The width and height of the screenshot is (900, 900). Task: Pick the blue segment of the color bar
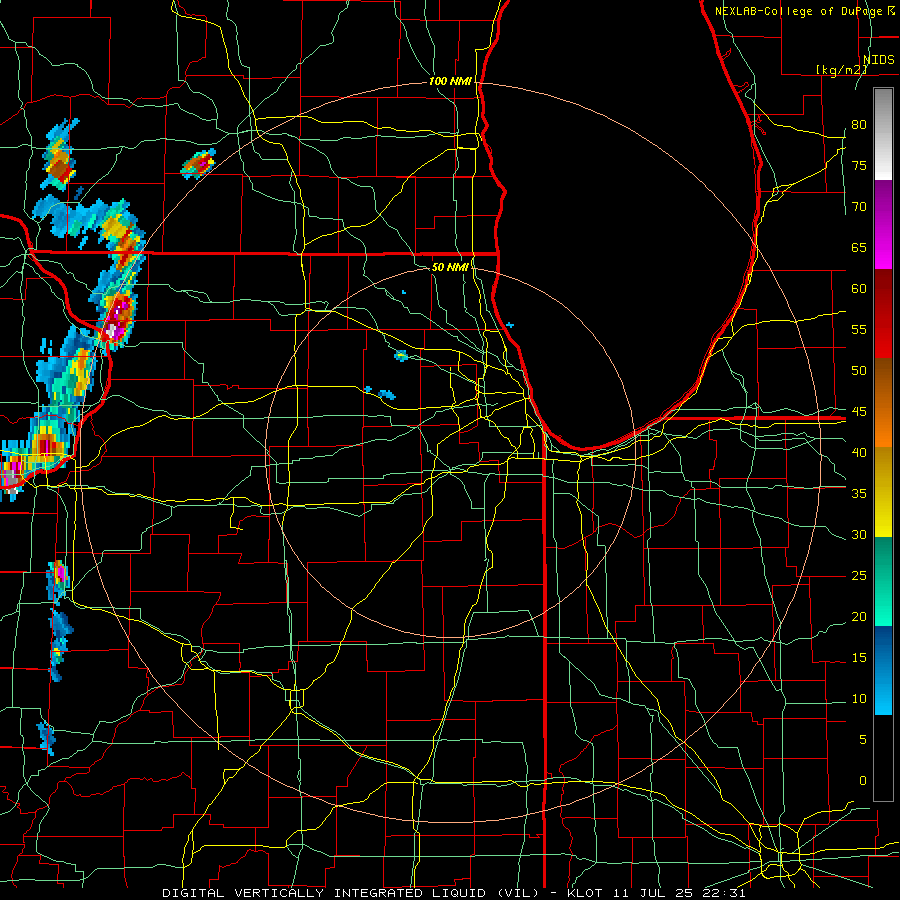click(x=883, y=670)
